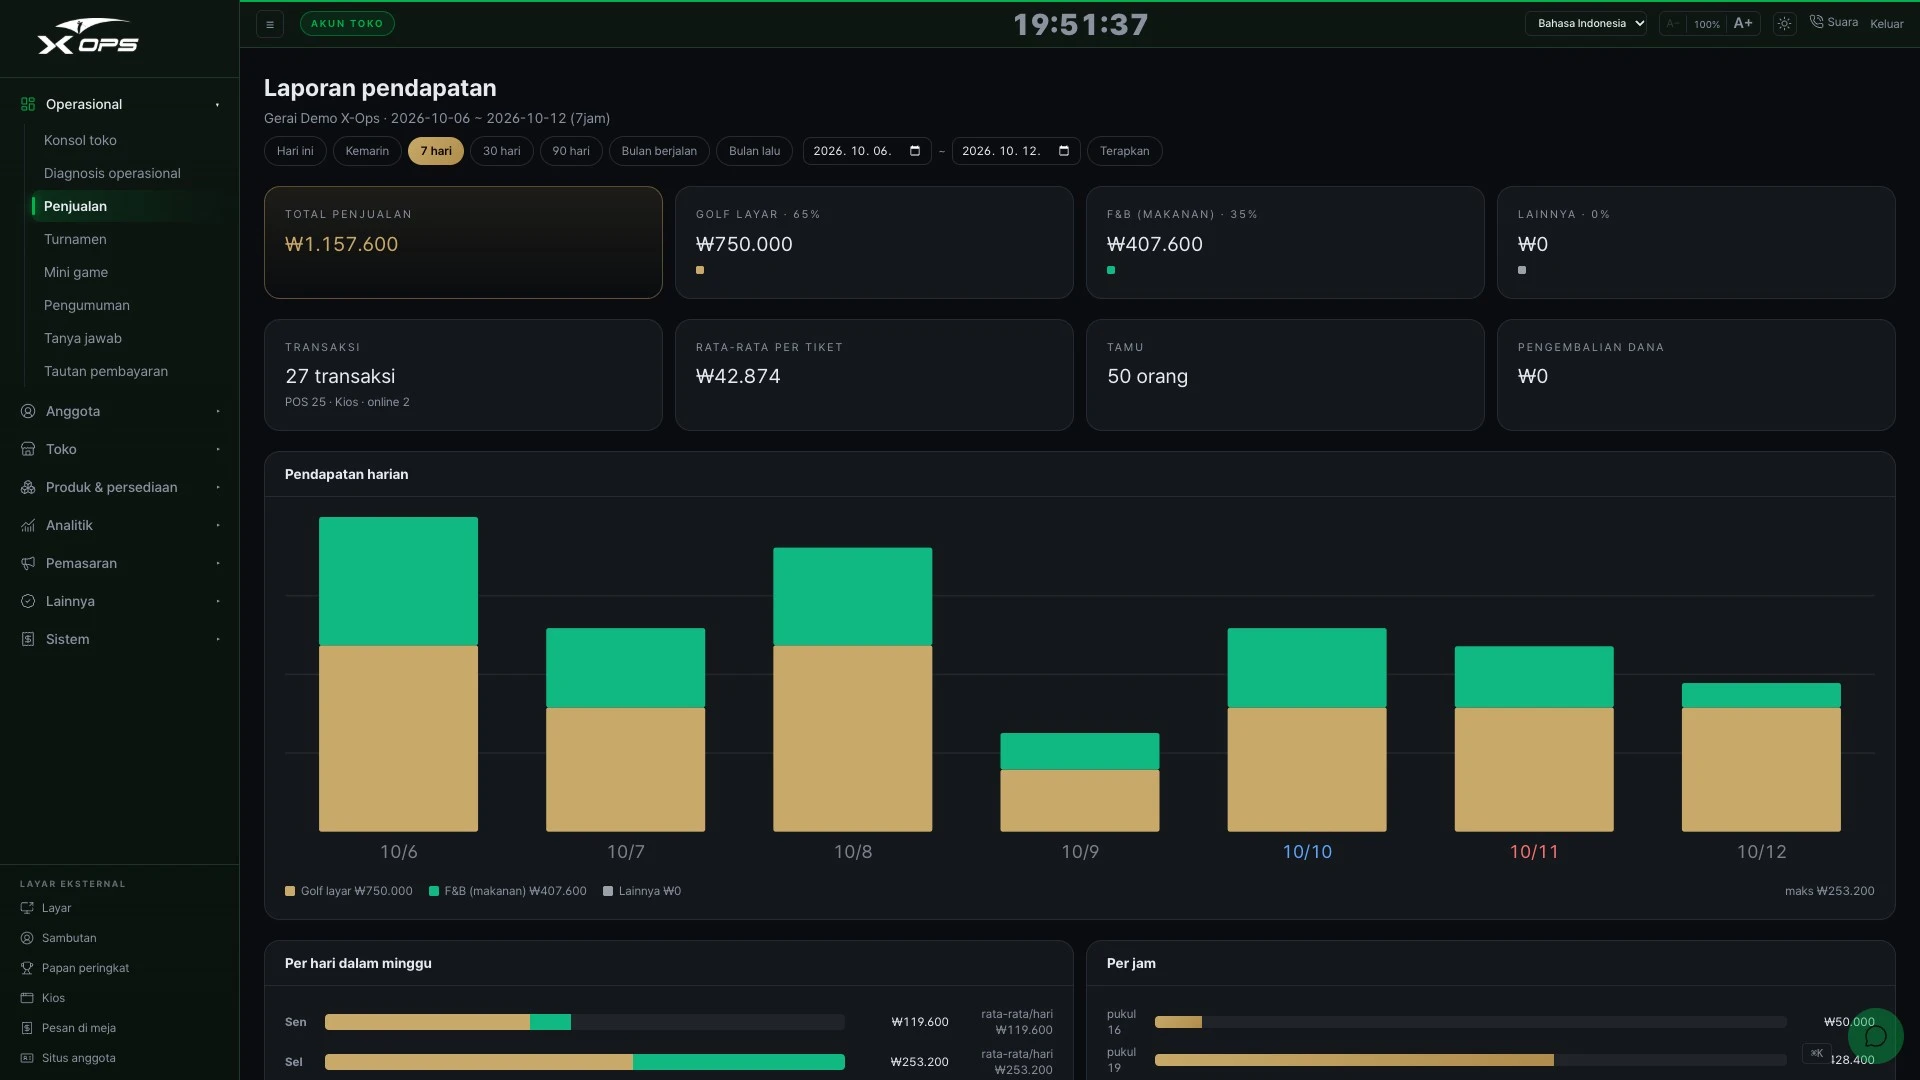Screen dimensions: 1920x1080
Task: Expand the Lainnya sidebar section
Action: click(120, 601)
